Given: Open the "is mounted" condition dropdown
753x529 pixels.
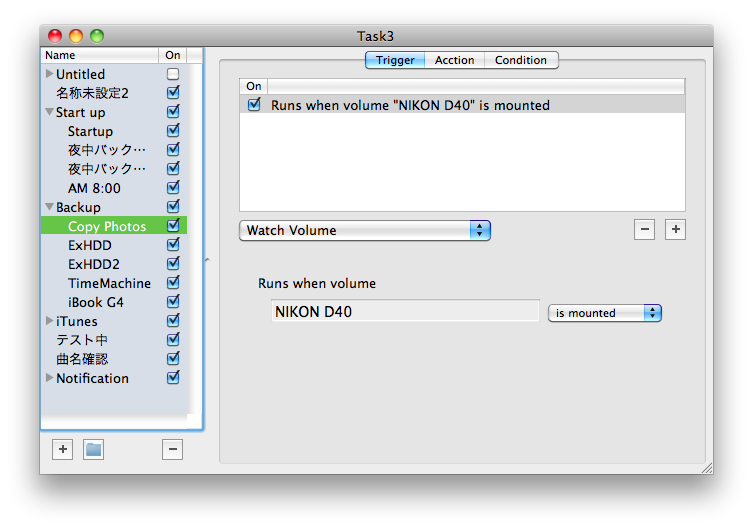Looking at the screenshot, I should point(605,313).
